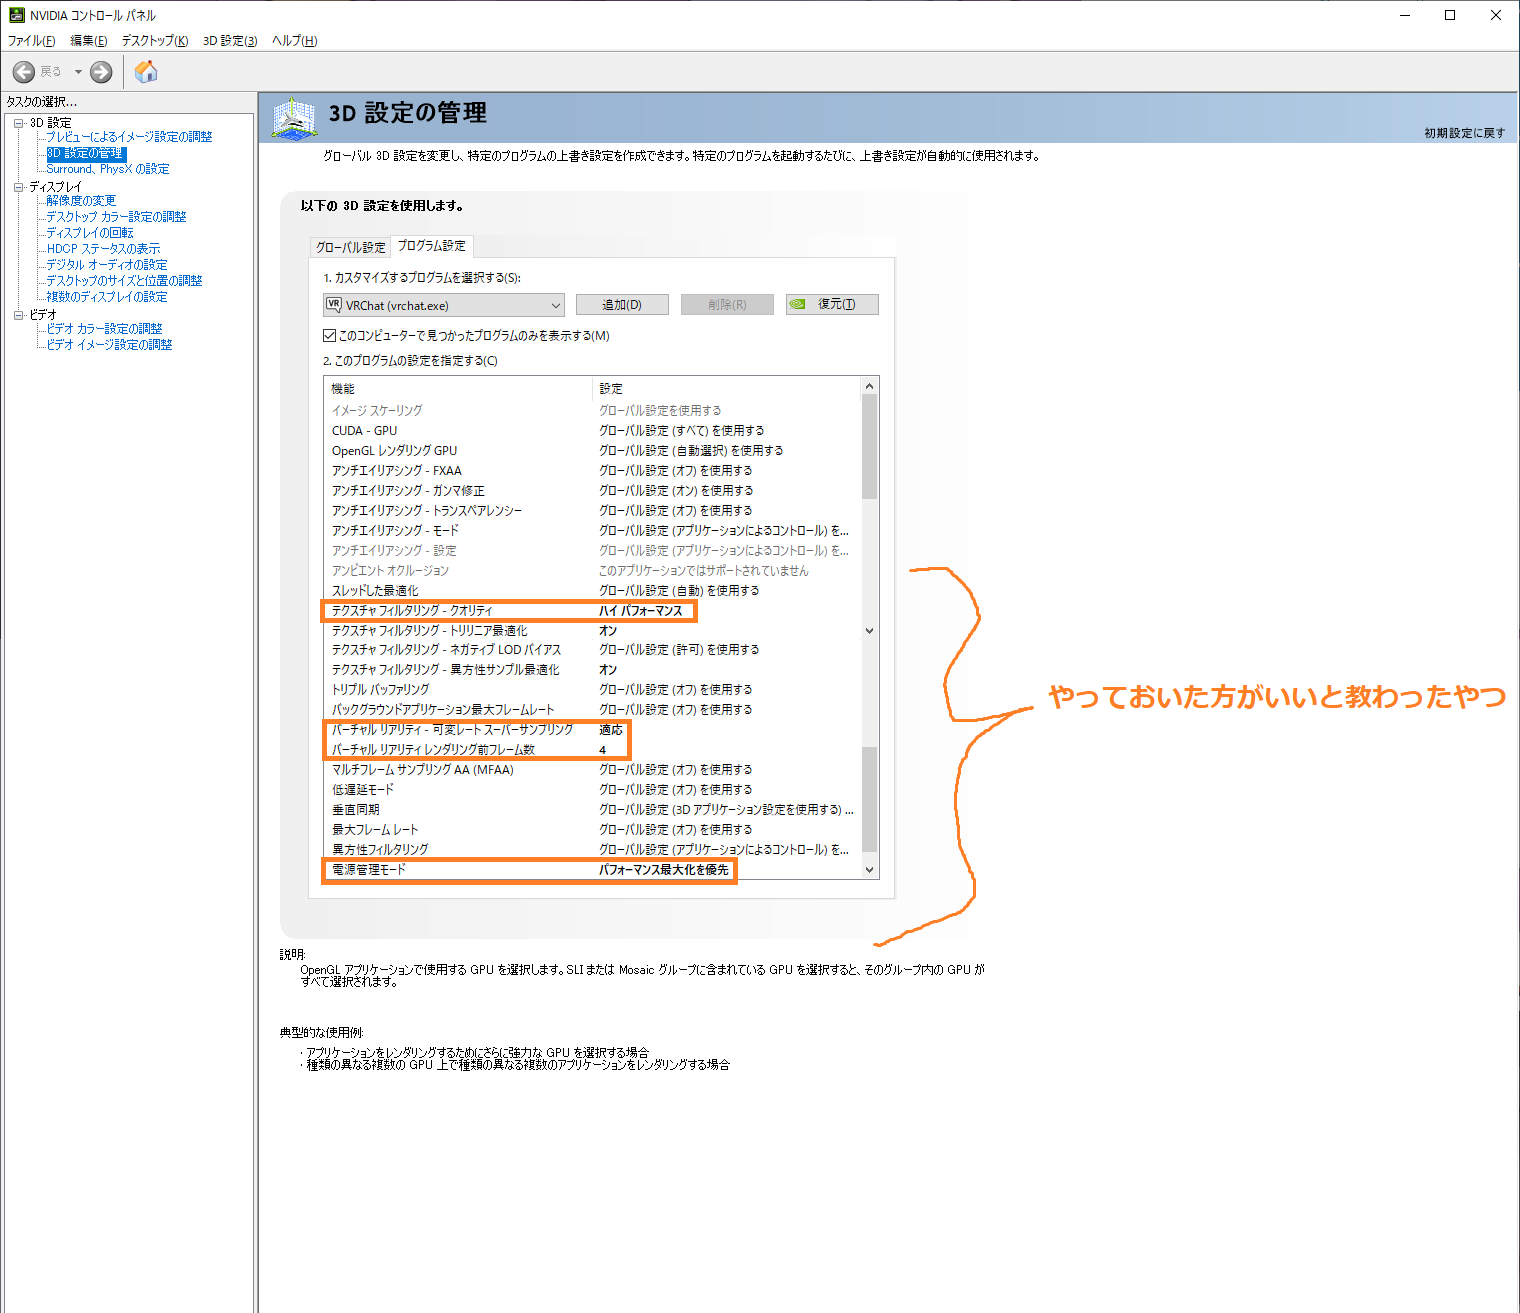Switch to the プログラム設定 tab
Screen dimensions: 1520x1313
[432, 245]
